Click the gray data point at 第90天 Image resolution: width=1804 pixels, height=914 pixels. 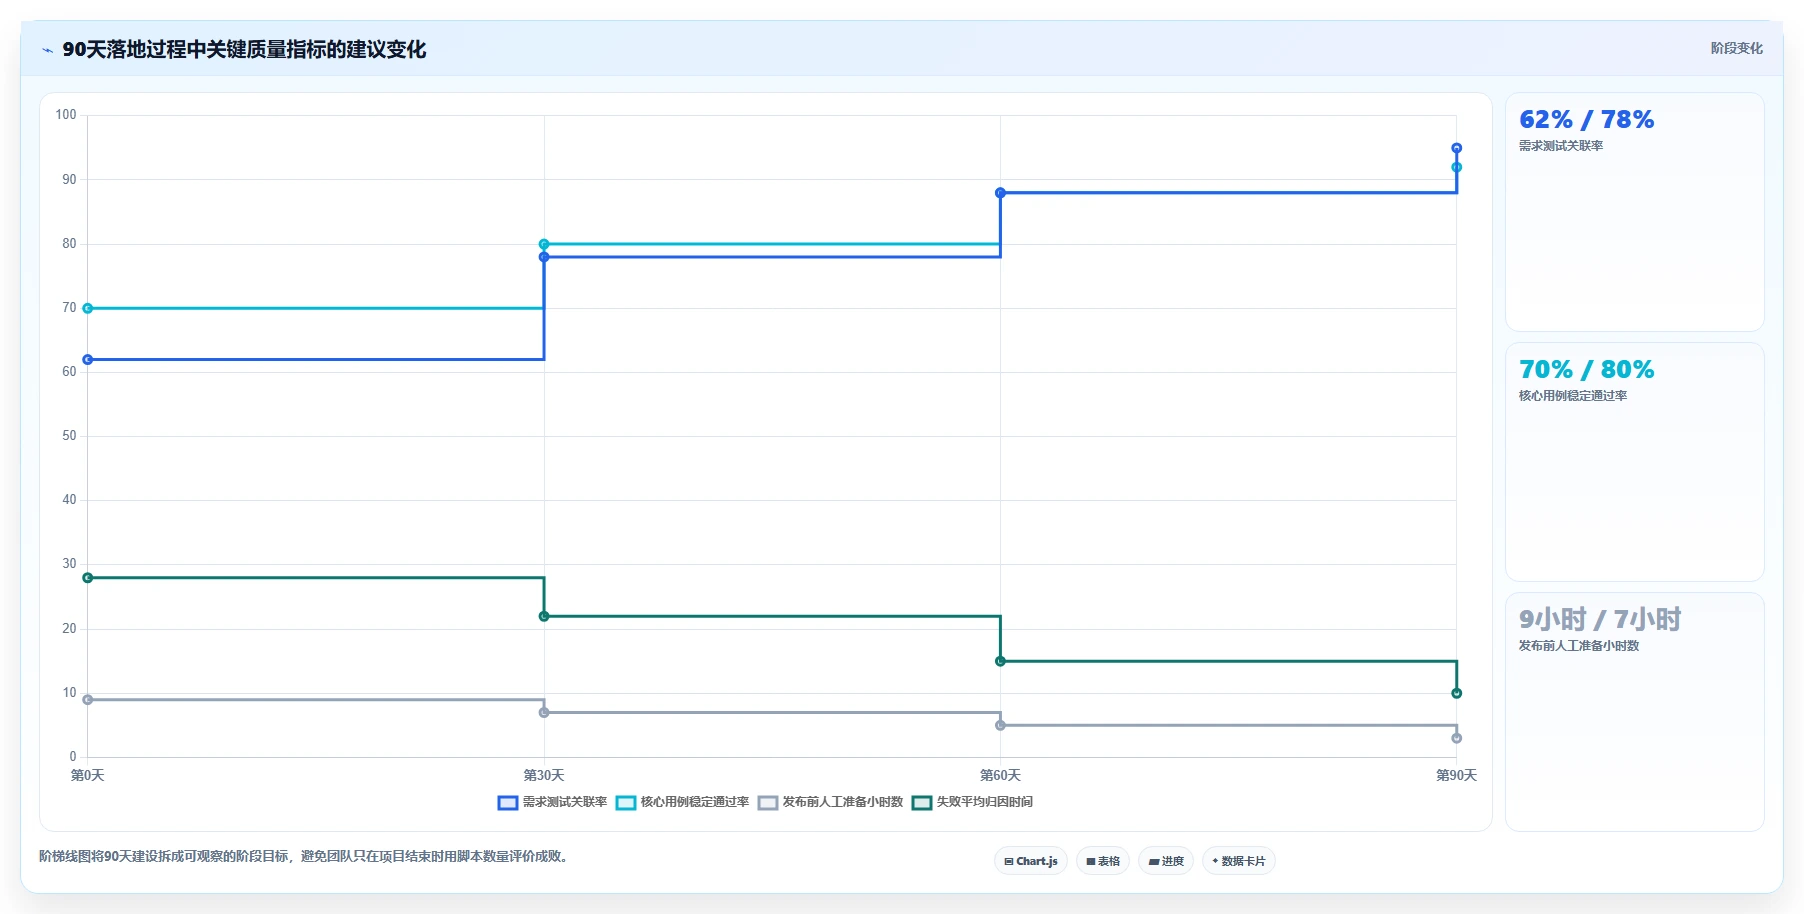point(1456,738)
